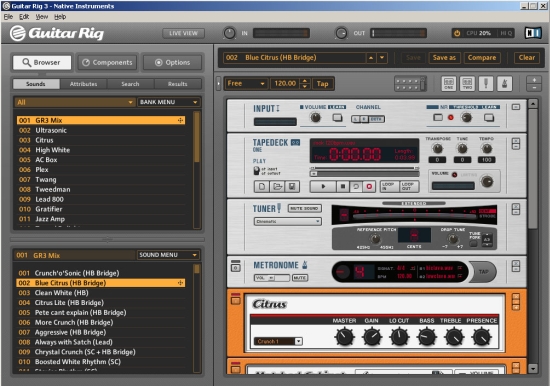The height and width of the screenshot is (386, 550).
Task: Collapse or expand all rack modules
Action: pyautogui.click(x=534, y=84)
